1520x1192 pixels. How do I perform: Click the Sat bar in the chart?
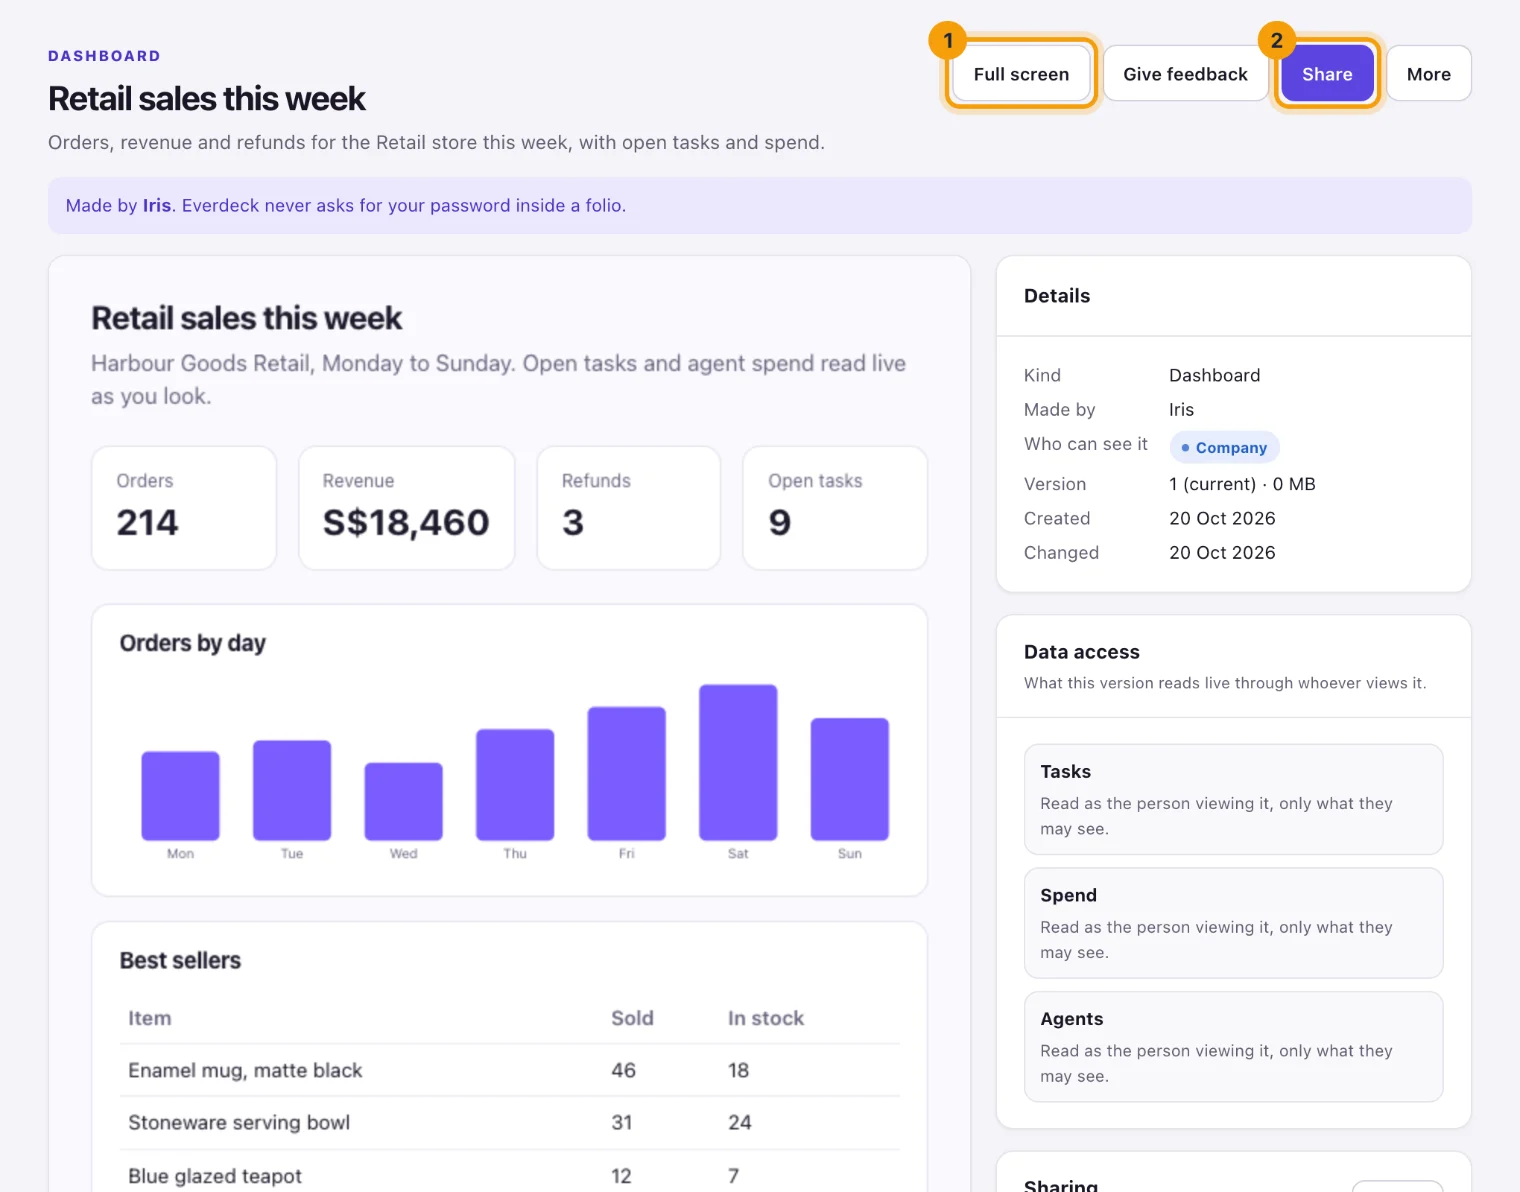tap(738, 763)
